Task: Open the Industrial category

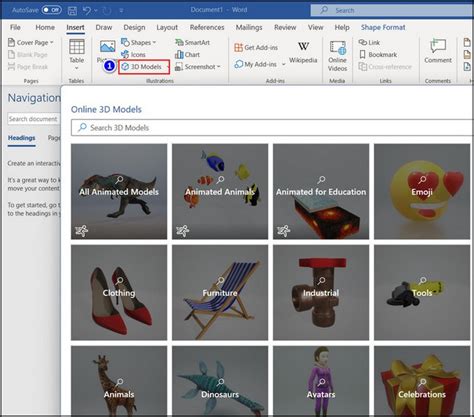Action: pos(321,293)
